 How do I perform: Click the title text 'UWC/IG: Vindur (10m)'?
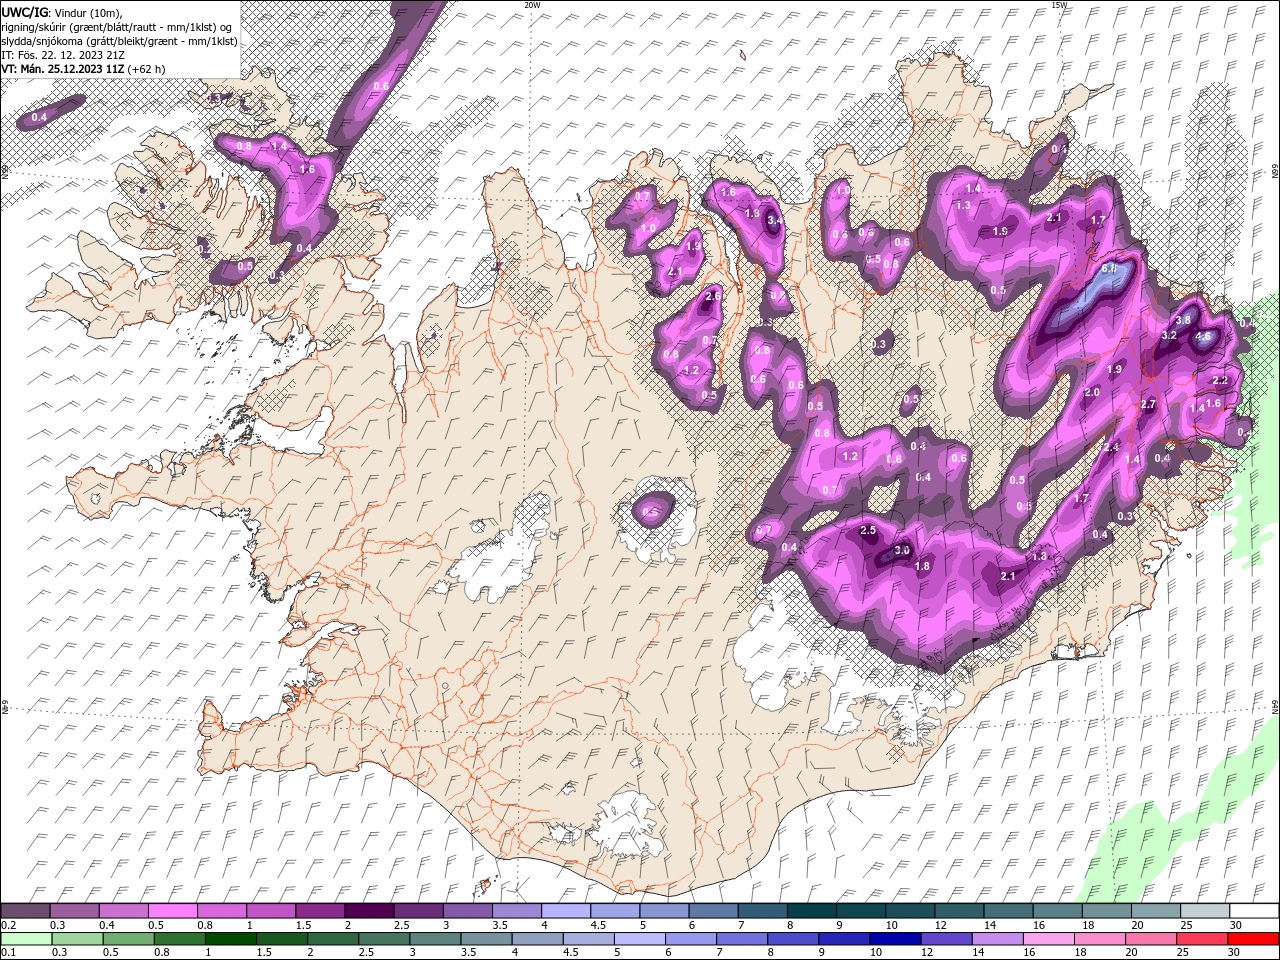tap(59, 11)
